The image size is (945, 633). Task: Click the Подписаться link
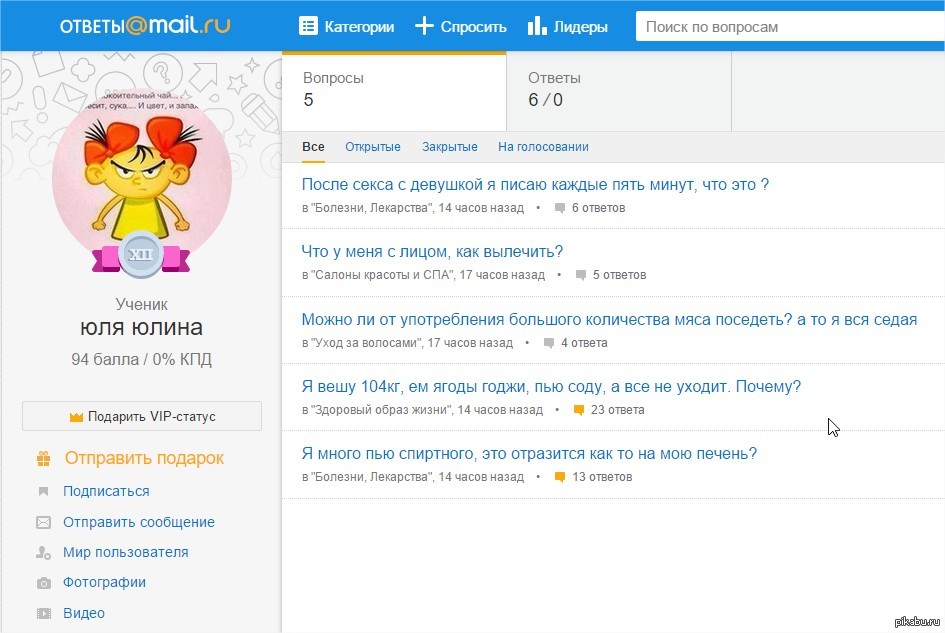pyautogui.click(x=106, y=491)
